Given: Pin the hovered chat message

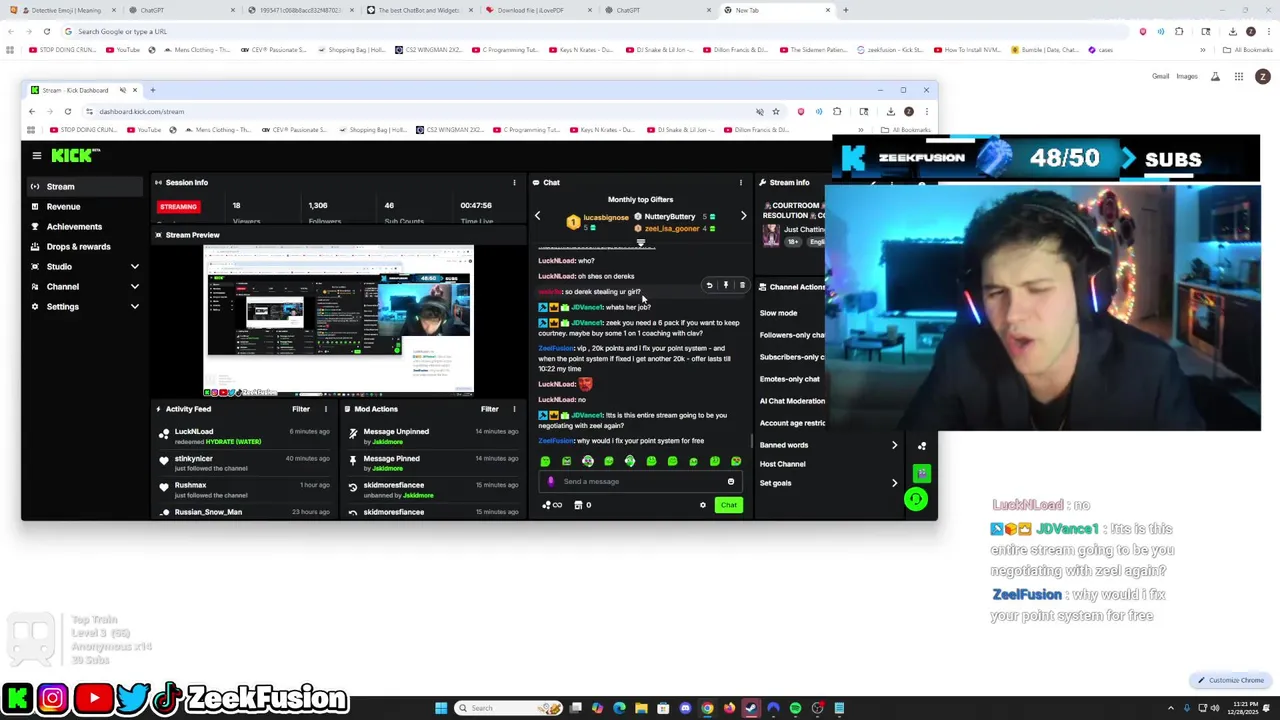Looking at the screenshot, I should pos(726,286).
